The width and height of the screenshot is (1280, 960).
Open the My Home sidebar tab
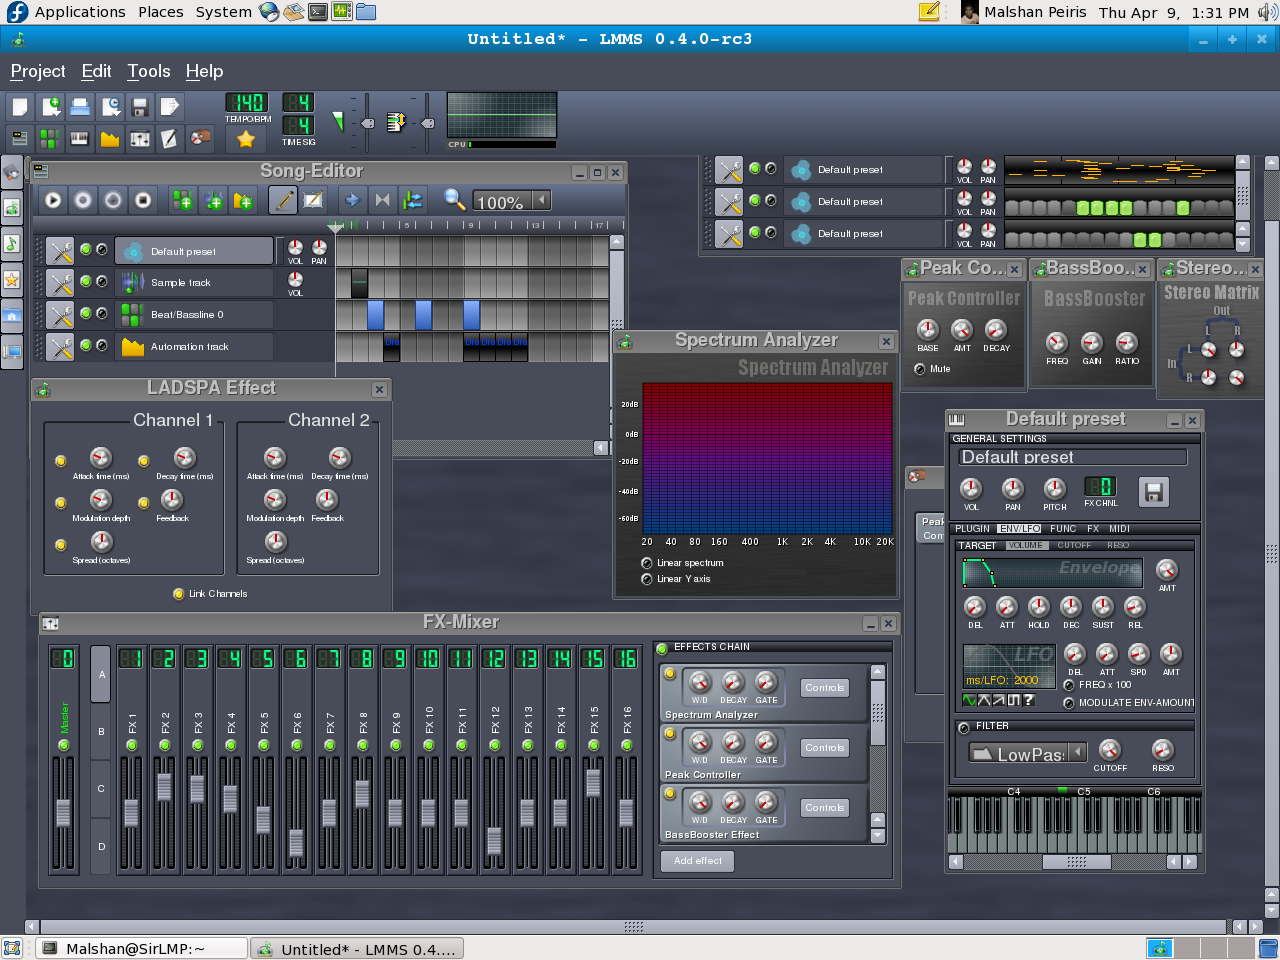[12, 316]
